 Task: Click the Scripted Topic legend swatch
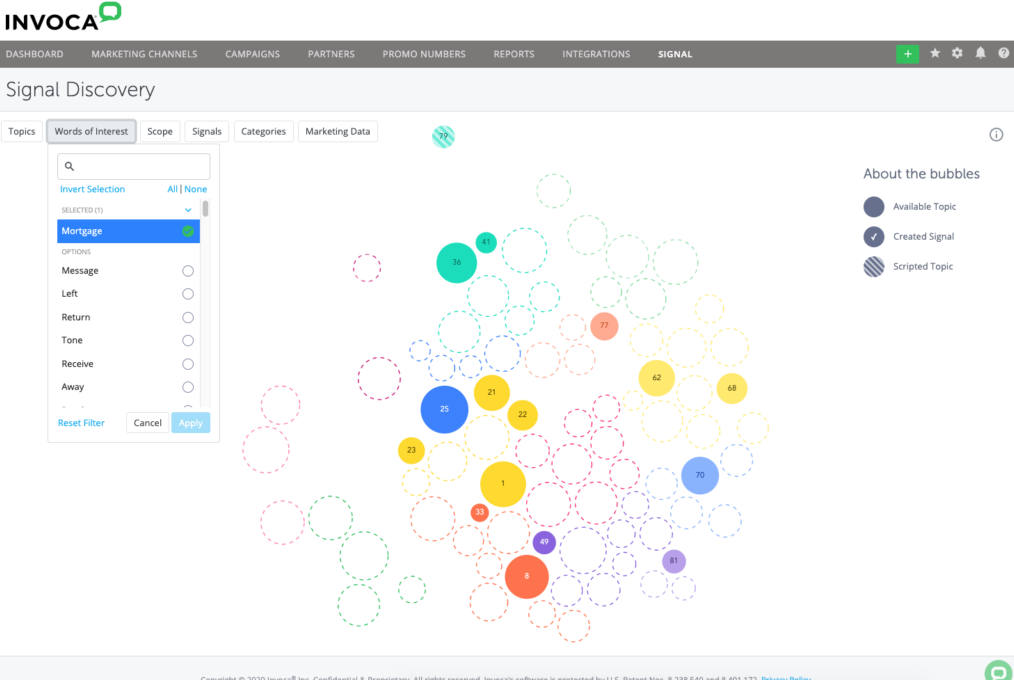pos(874,266)
